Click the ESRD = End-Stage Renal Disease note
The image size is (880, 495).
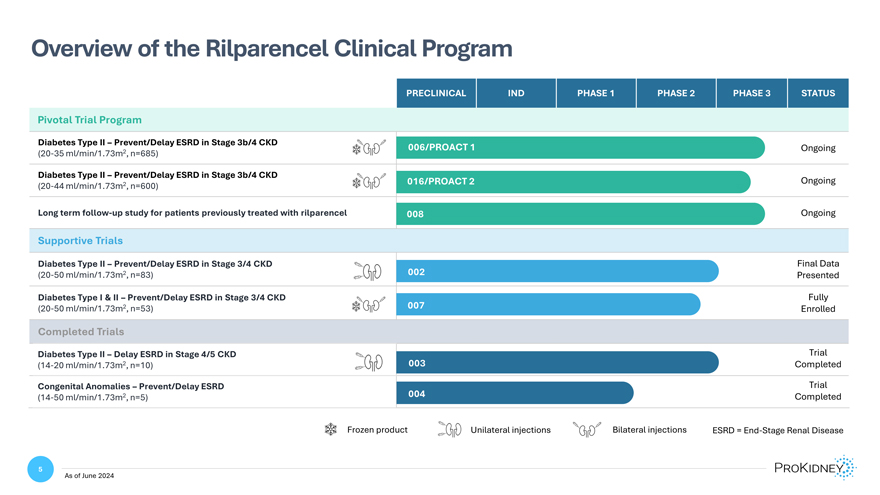coord(778,430)
